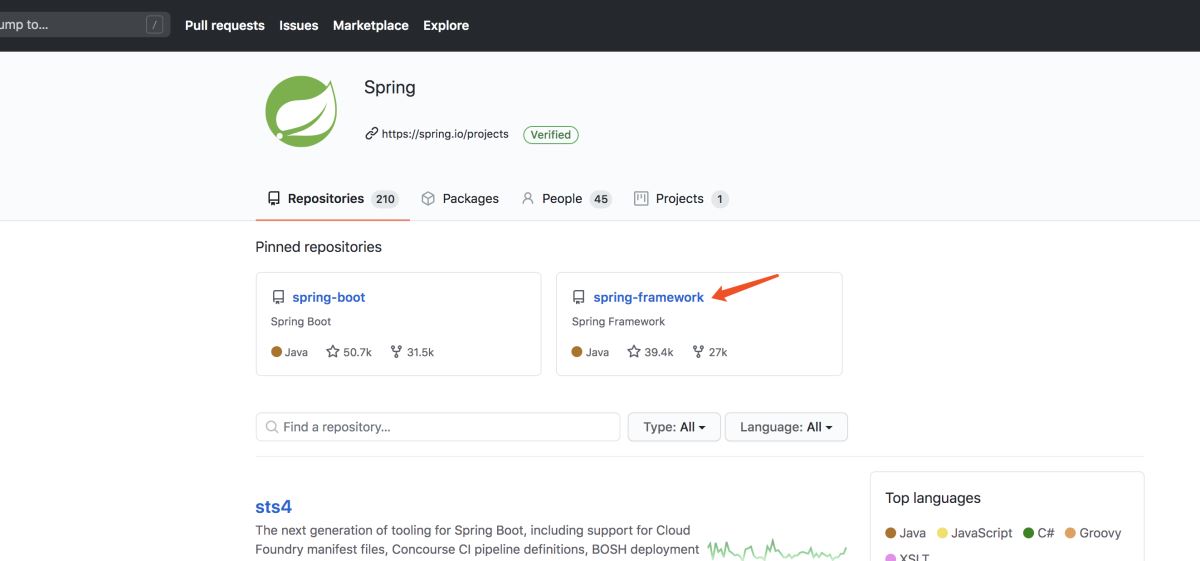
Task: Click the spring-boot repository icon
Action: [x=278, y=297]
